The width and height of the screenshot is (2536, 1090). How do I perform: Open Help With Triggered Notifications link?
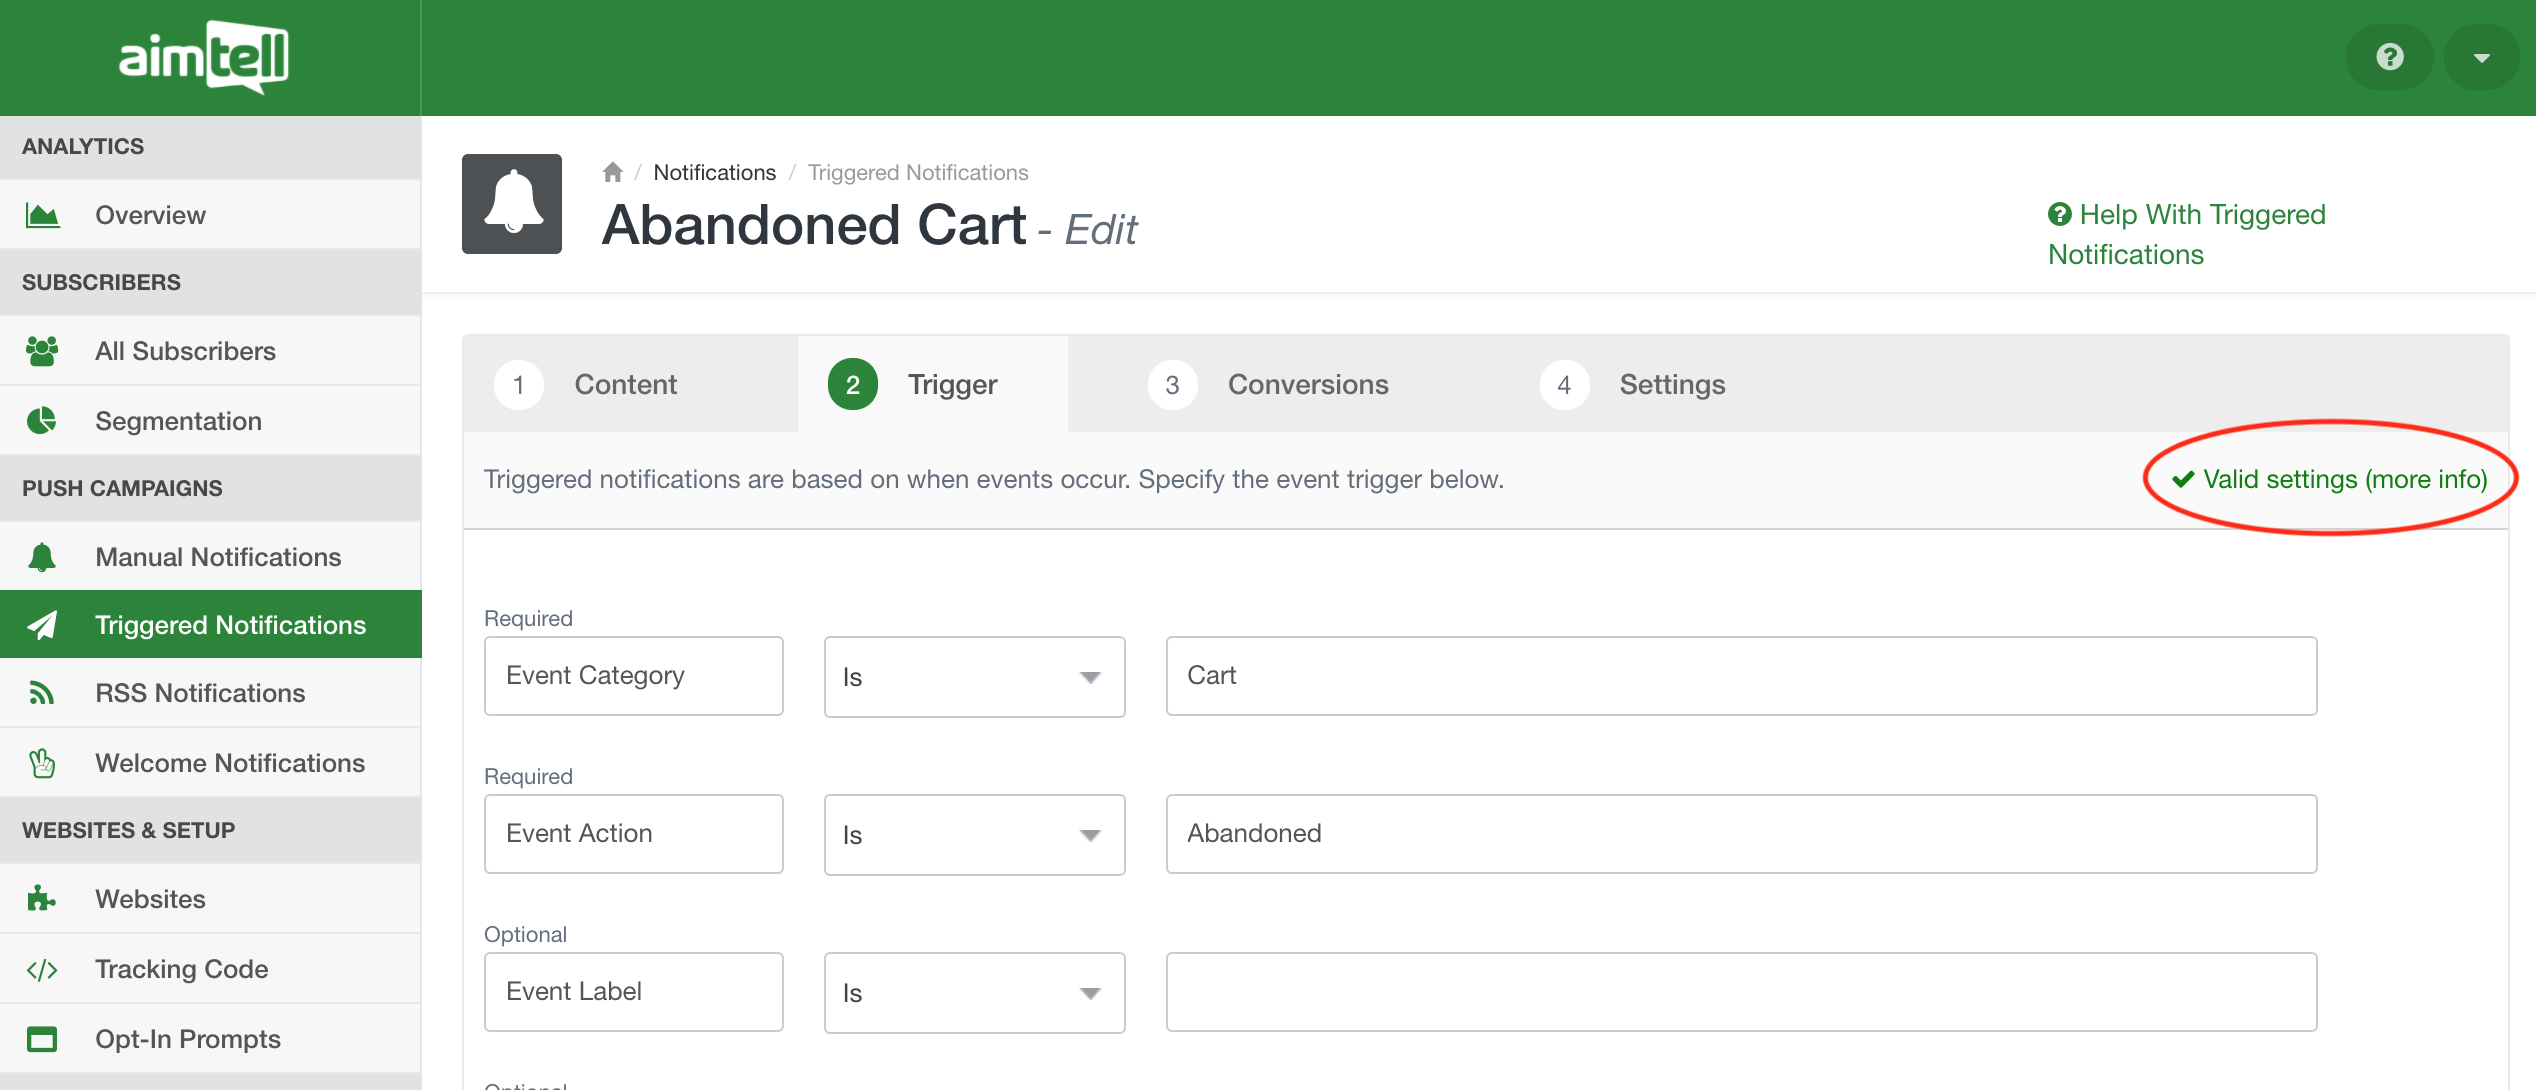(x=2186, y=234)
